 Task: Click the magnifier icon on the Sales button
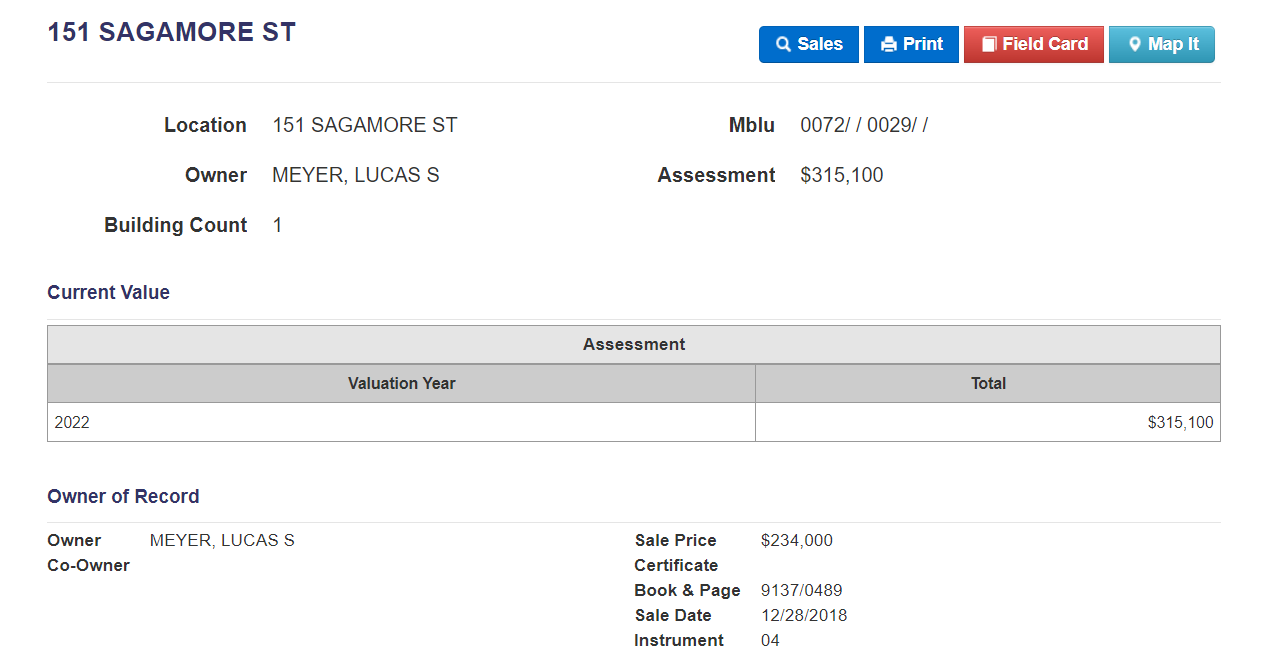tap(783, 45)
